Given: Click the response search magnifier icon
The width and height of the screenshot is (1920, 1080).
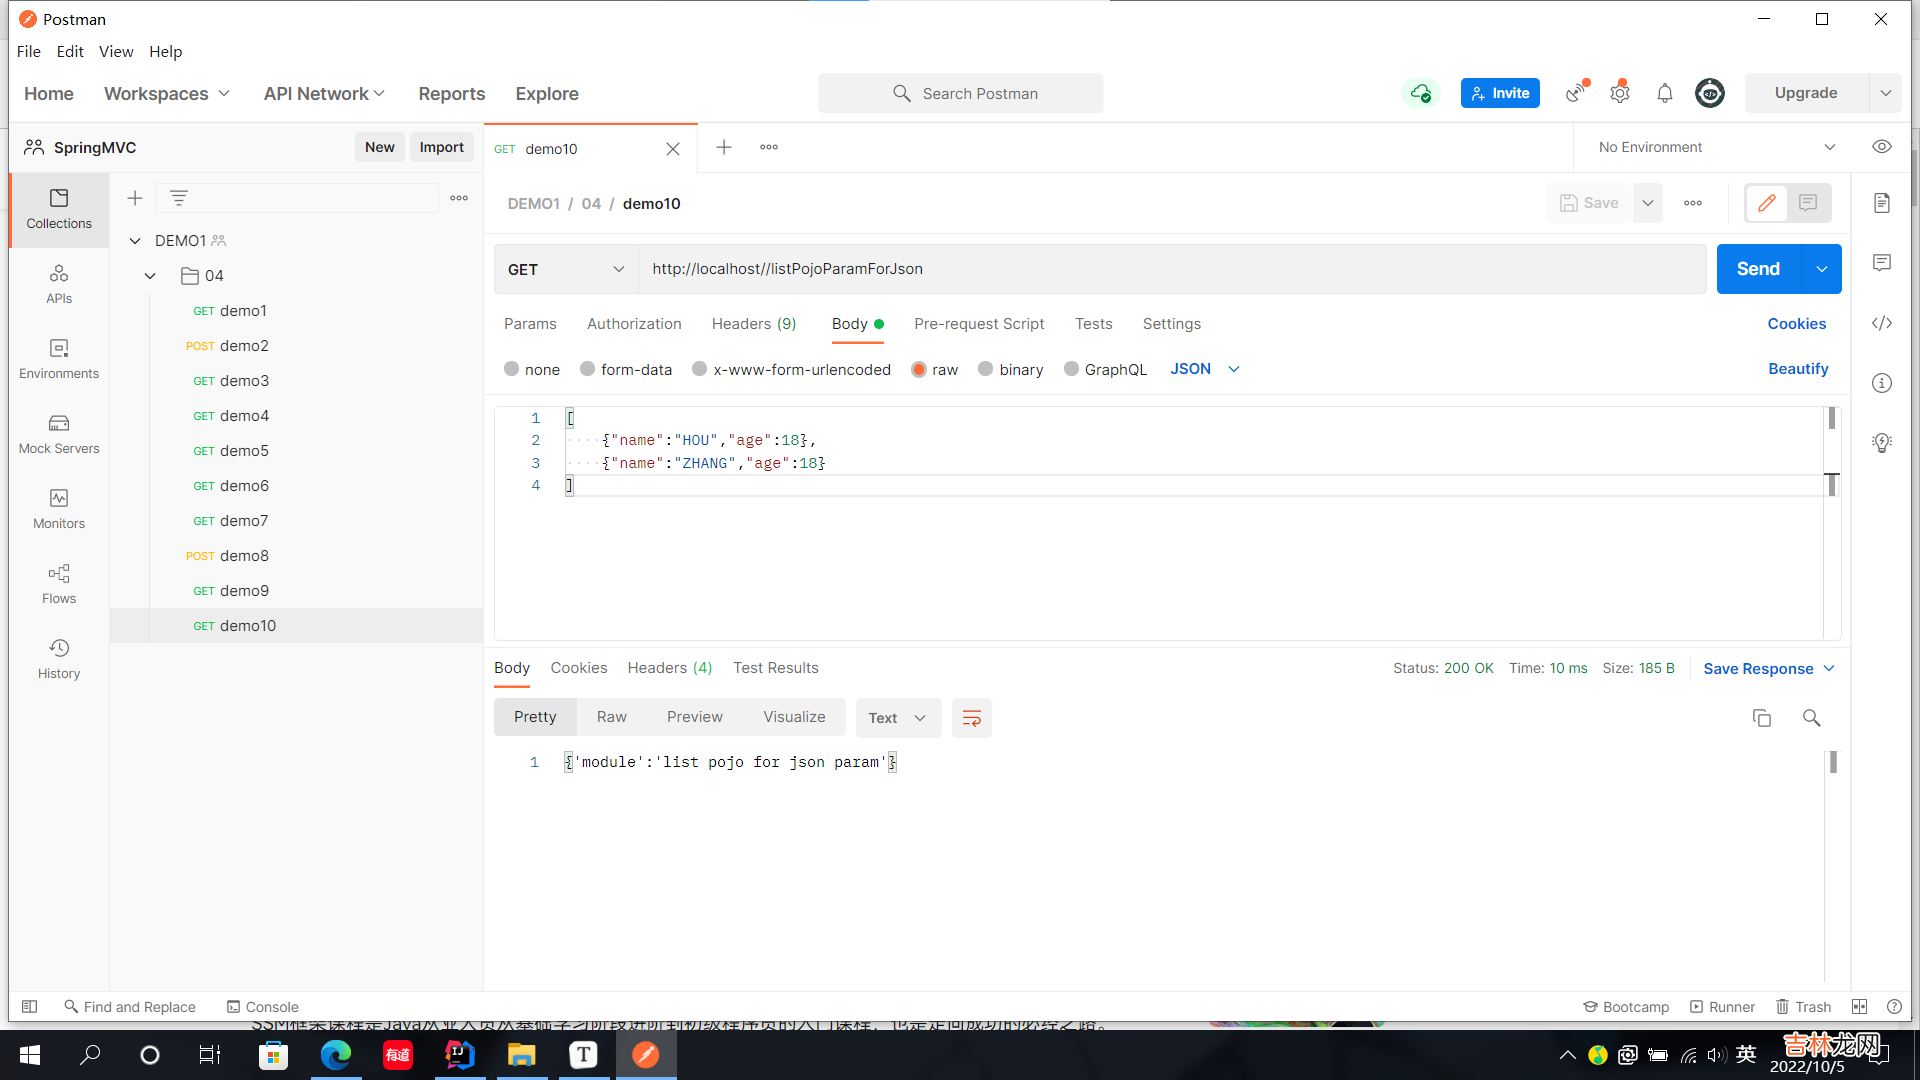Looking at the screenshot, I should point(1811,718).
